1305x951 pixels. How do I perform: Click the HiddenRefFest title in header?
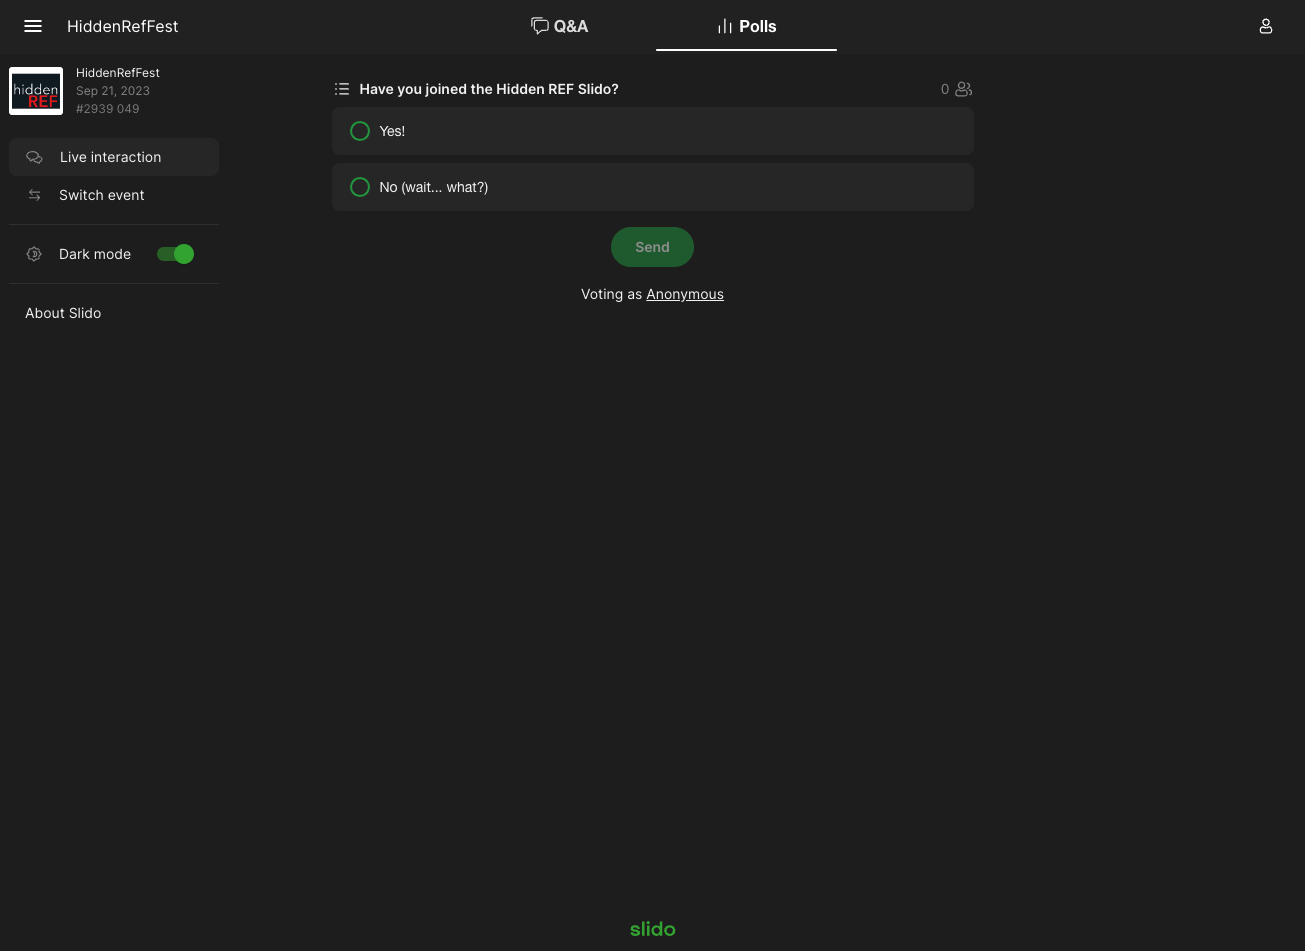[x=123, y=26]
